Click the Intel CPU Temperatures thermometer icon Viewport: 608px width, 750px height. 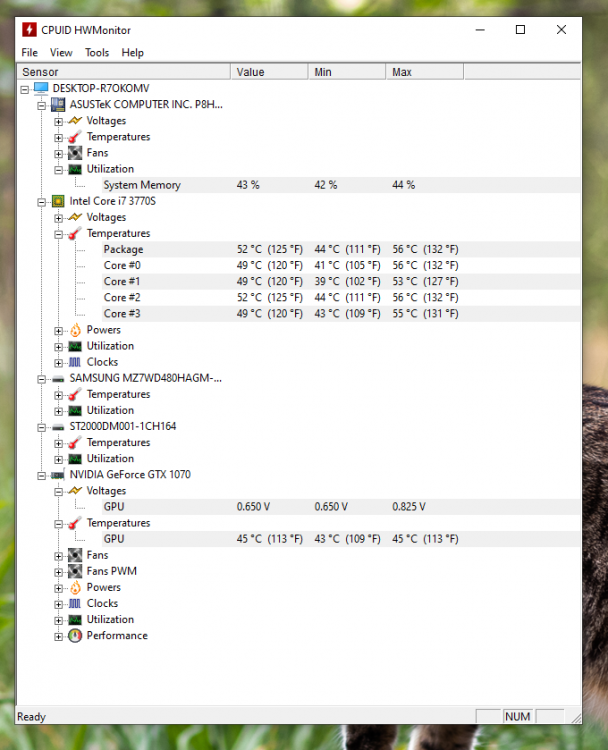75,233
